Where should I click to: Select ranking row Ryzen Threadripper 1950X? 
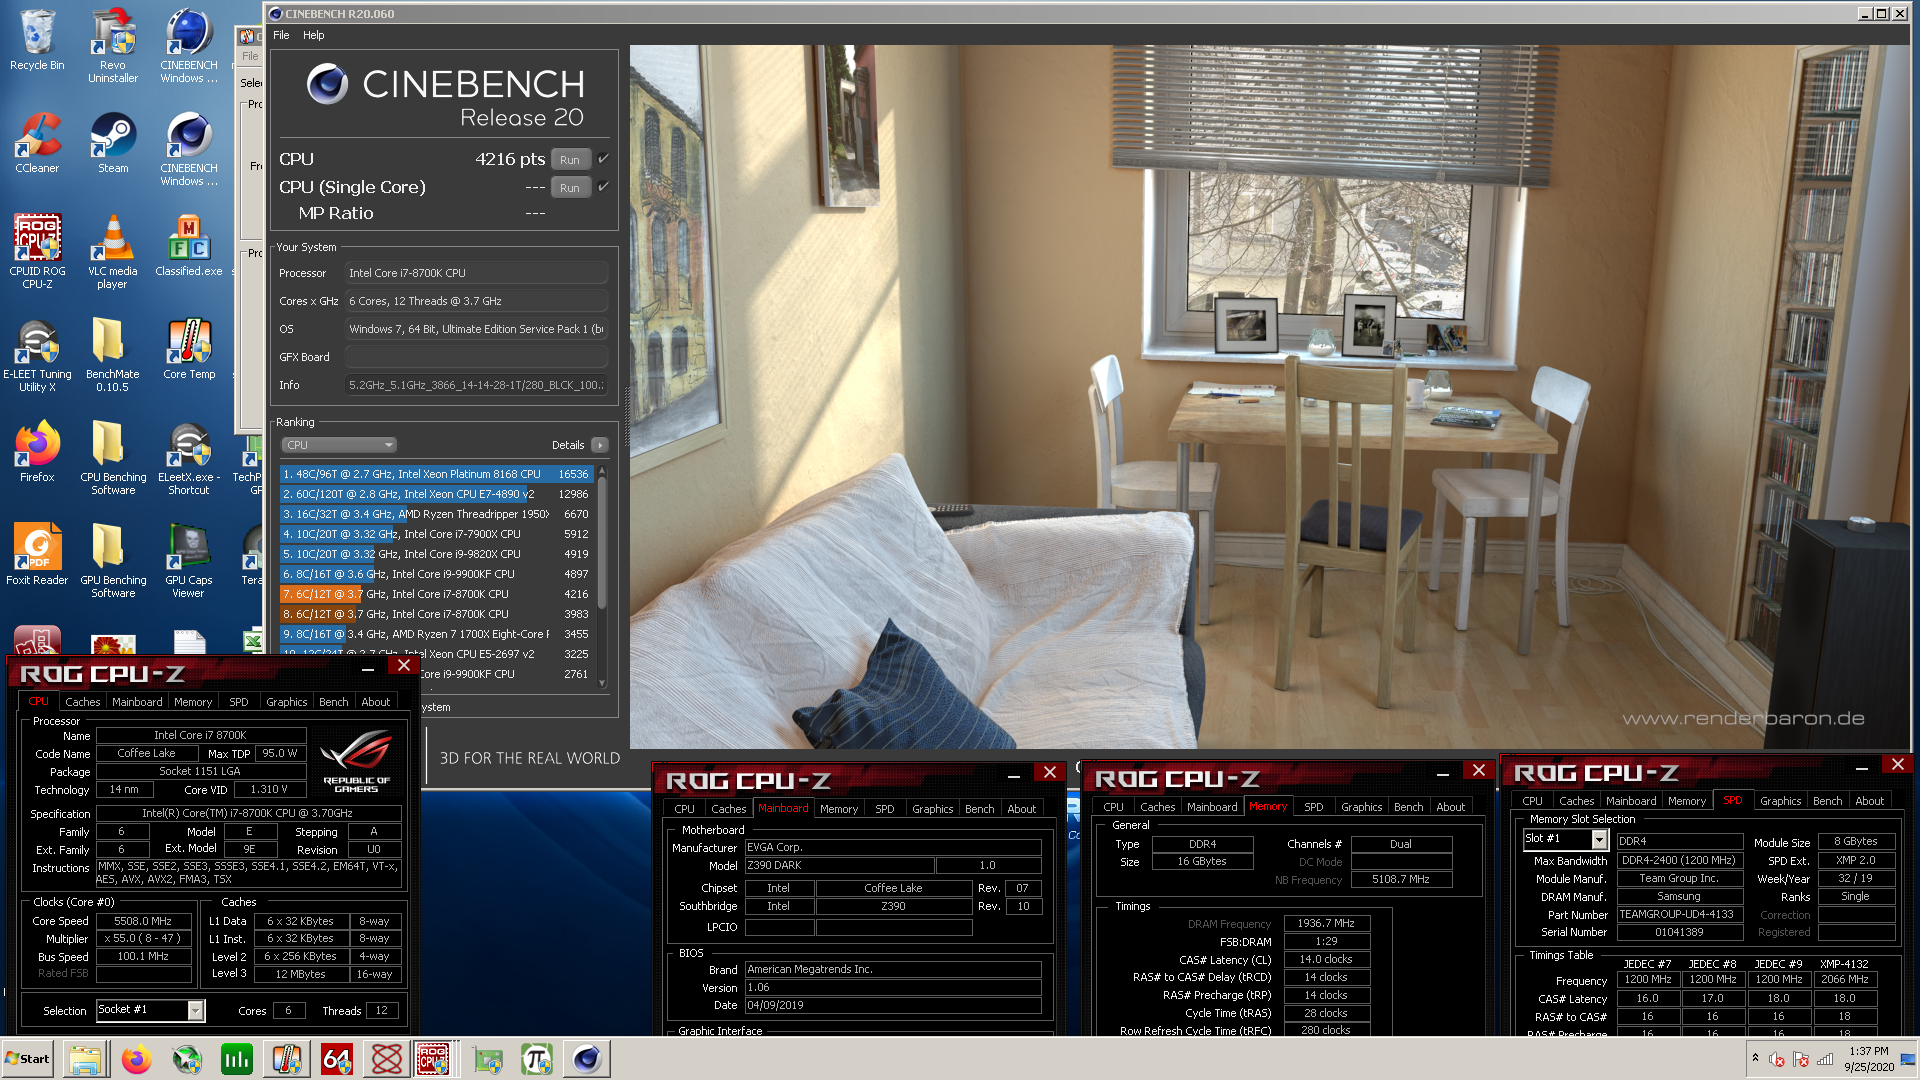click(x=436, y=514)
